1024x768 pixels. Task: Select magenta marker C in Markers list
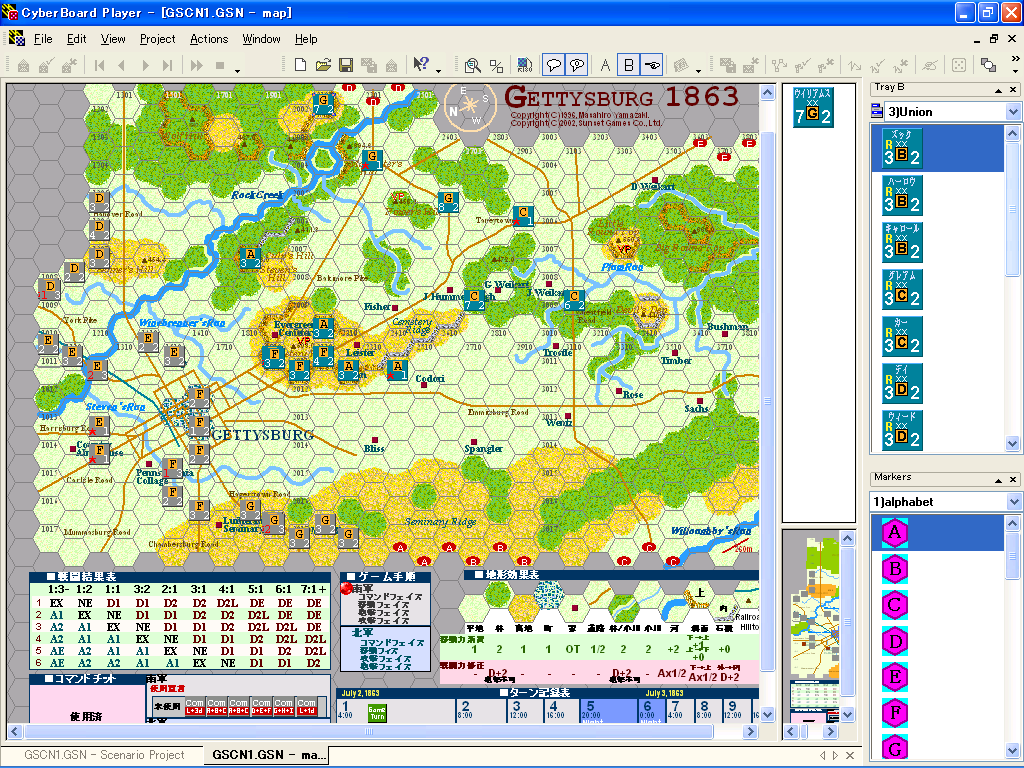coord(895,605)
